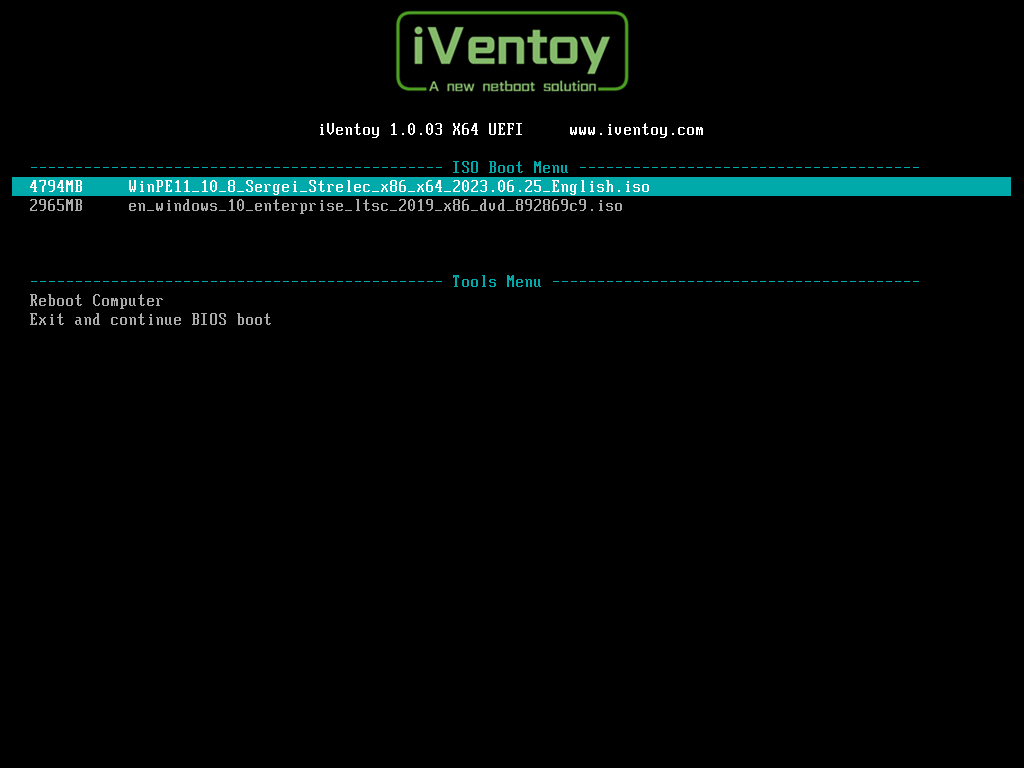Click the 4794MB size label
Image resolution: width=1024 pixels, height=768 pixels.
click(x=56, y=187)
